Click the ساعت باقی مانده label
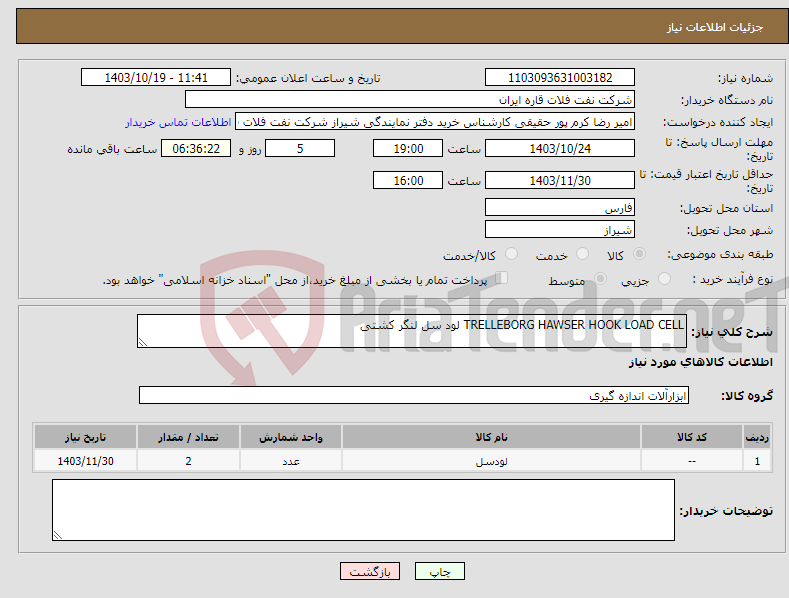Viewport: 789px width, 598px height. click(112, 150)
